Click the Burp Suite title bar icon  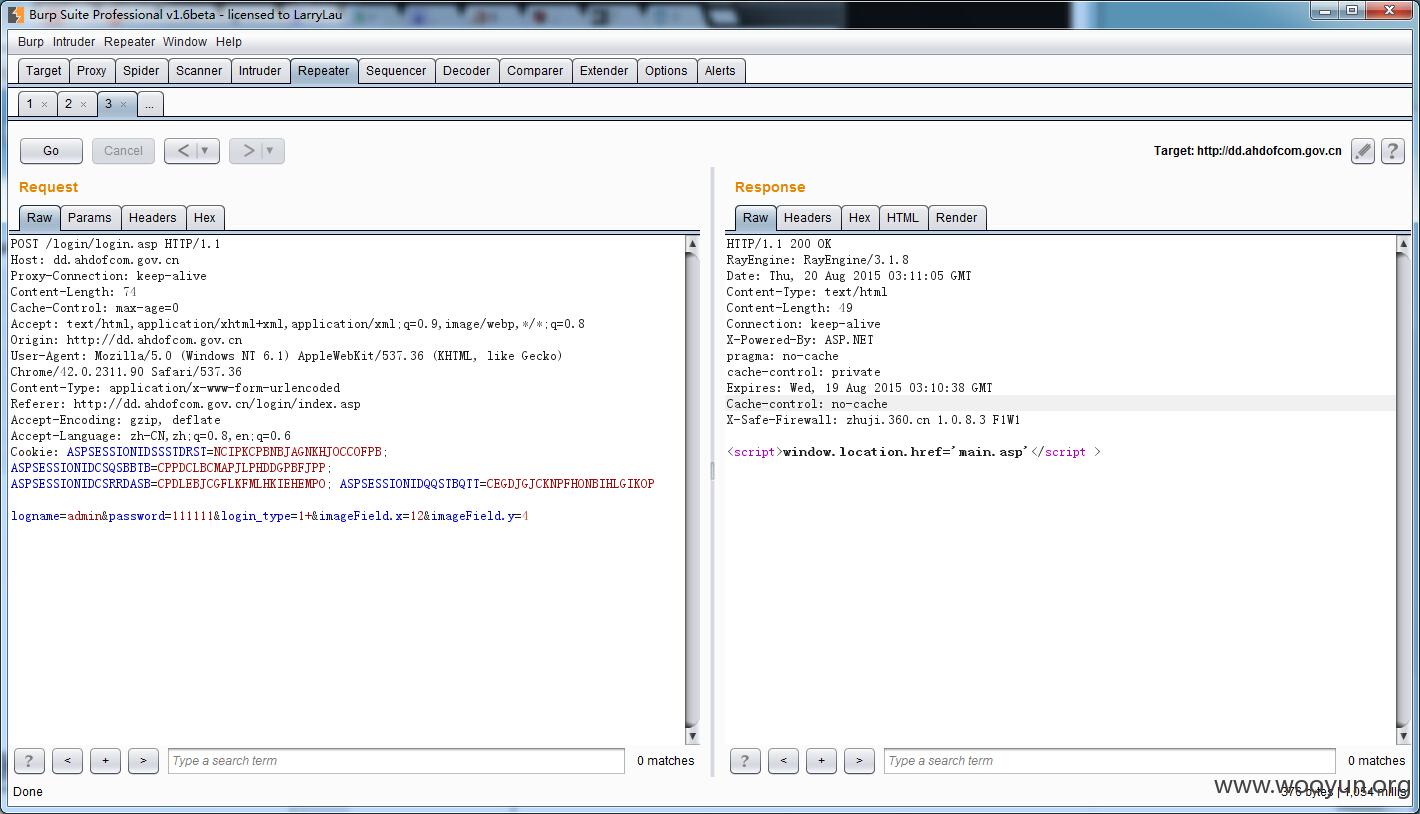tap(15, 14)
